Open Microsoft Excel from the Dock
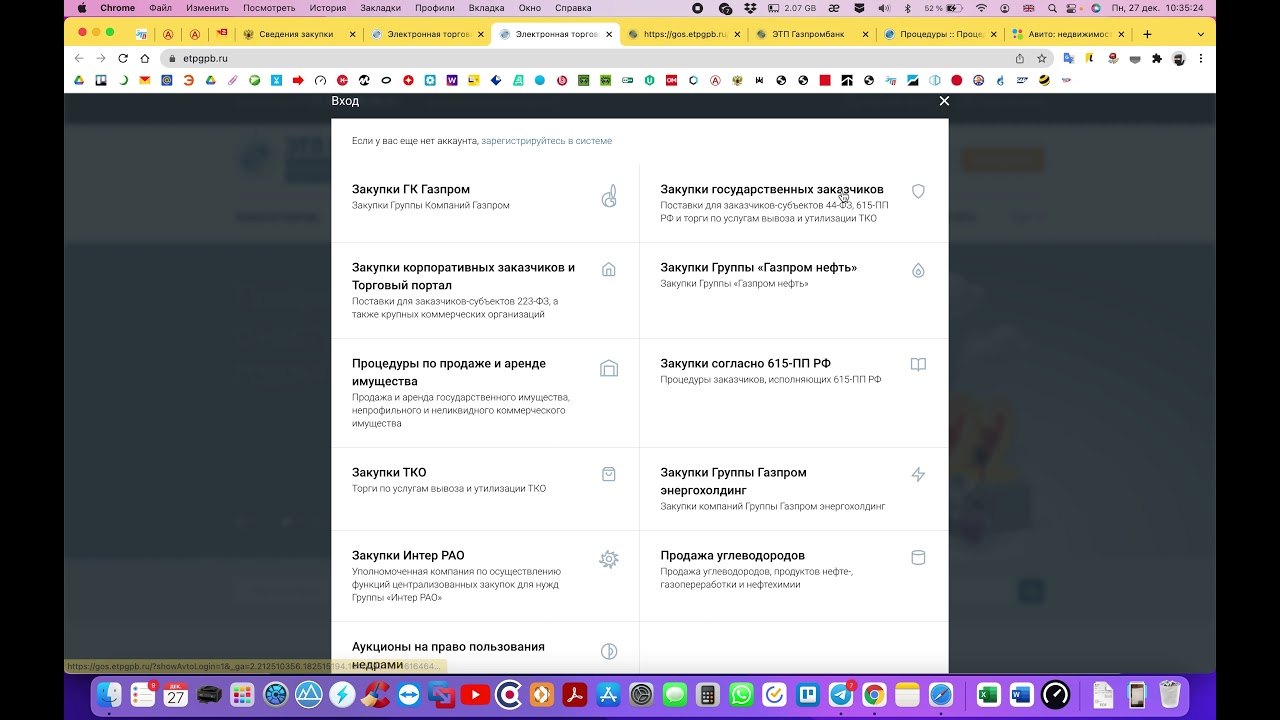The width and height of the screenshot is (1280, 720). tap(988, 695)
